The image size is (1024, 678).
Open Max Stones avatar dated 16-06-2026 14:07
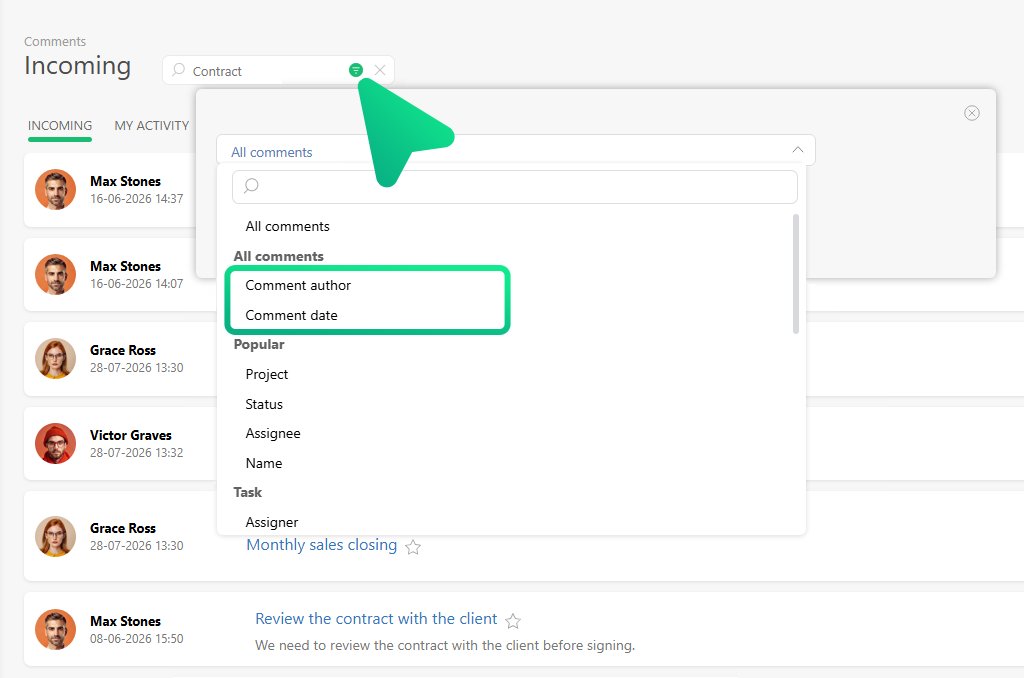coord(56,274)
